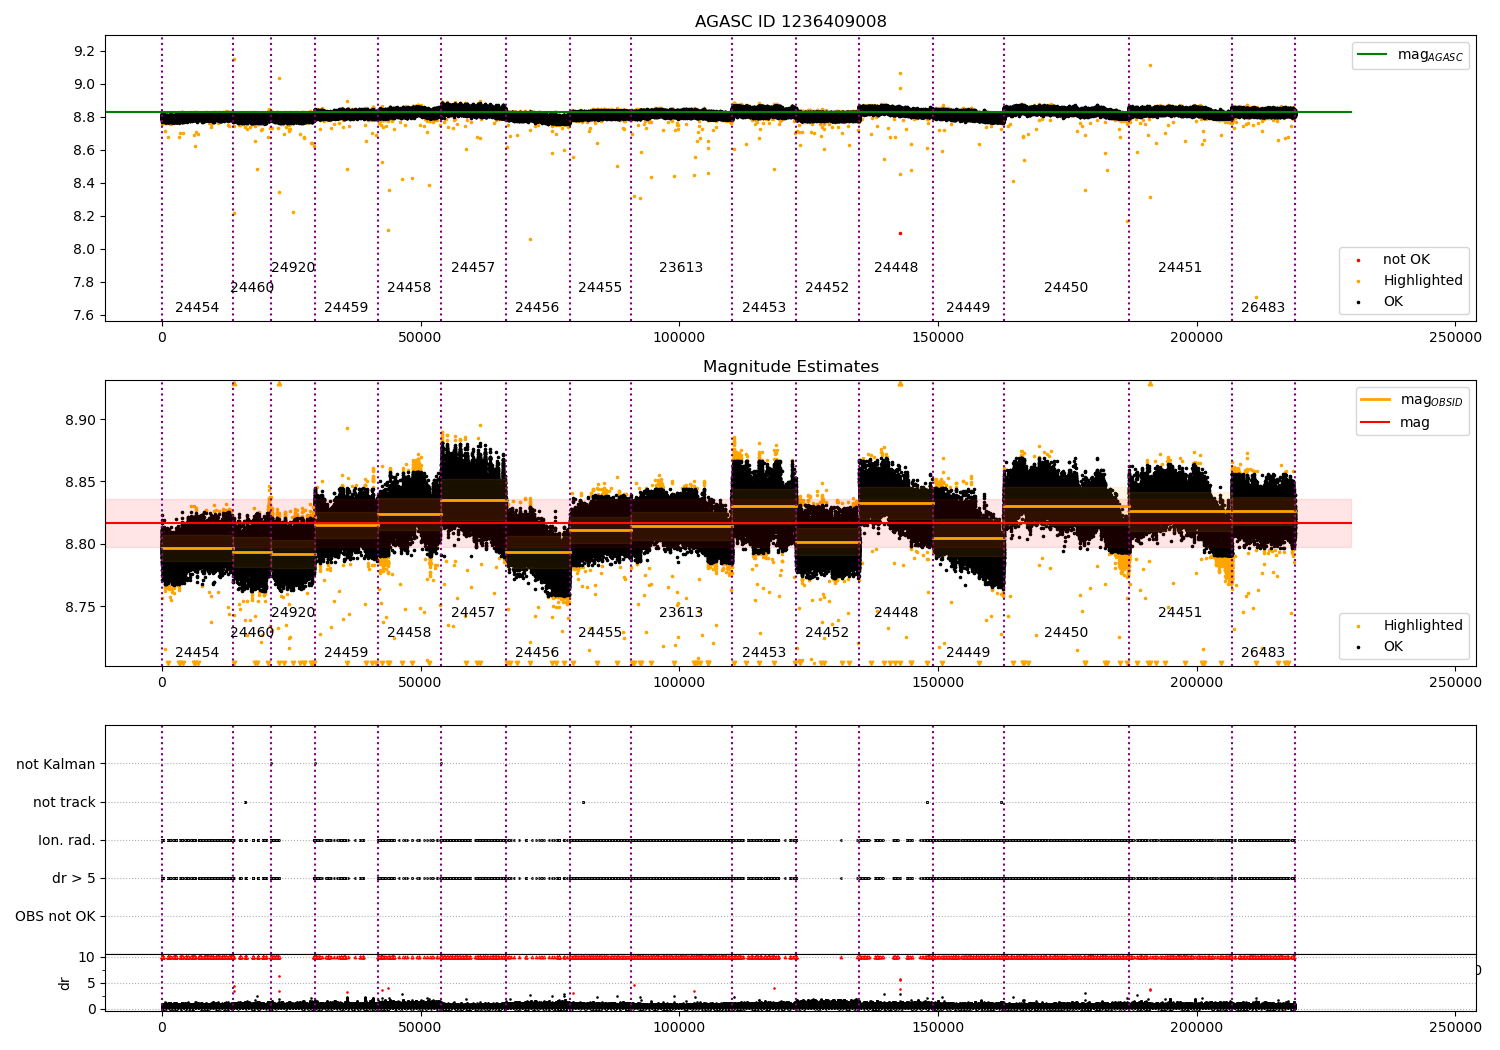Click the 8.90 y-axis tick label

coord(81,420)
